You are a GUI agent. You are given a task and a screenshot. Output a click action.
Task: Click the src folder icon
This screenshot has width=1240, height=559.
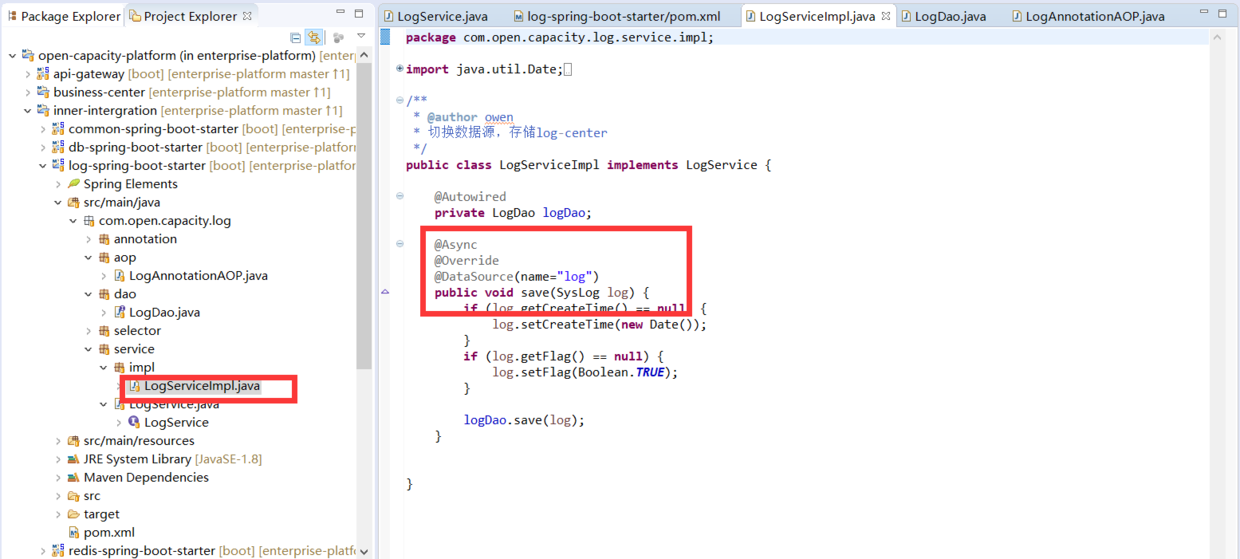coord(73,496)
